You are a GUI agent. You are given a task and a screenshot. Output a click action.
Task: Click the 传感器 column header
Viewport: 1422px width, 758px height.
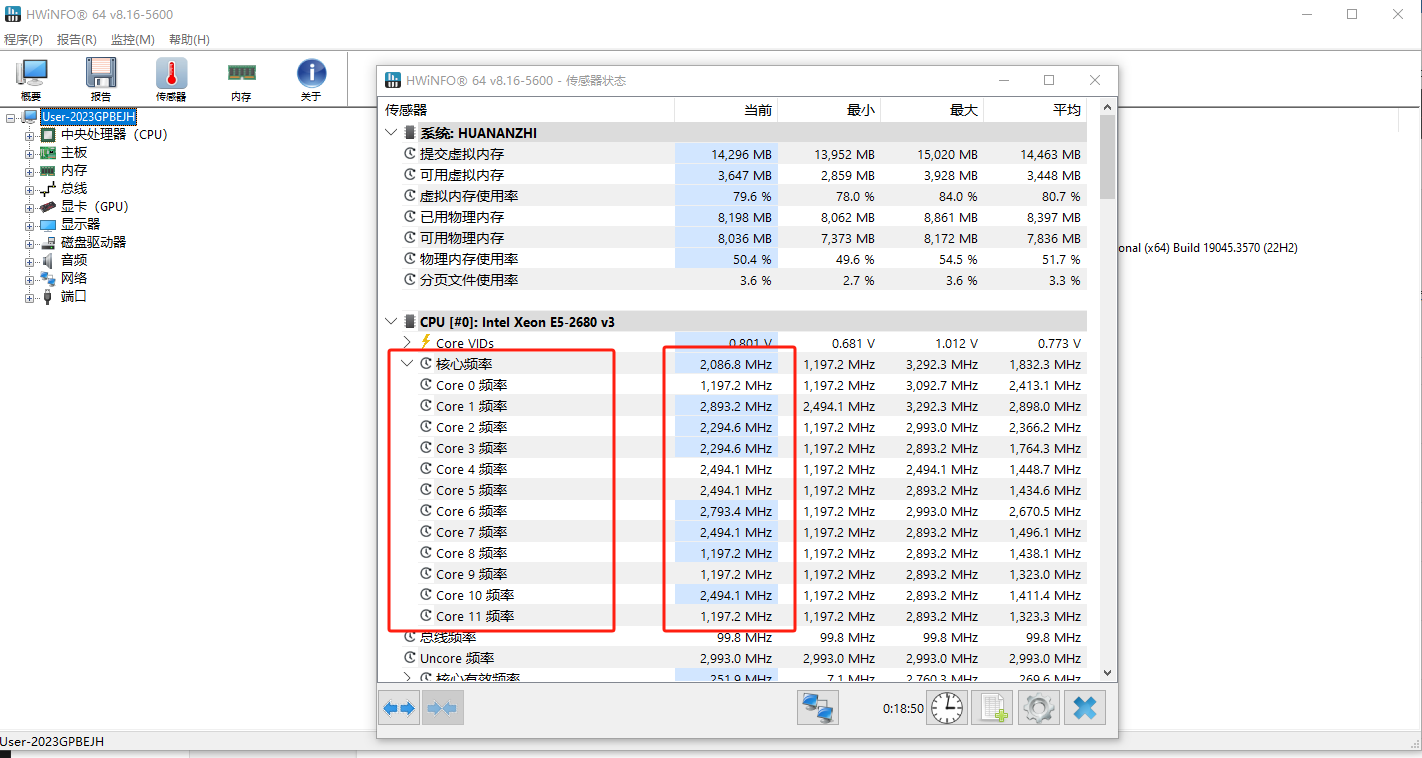pos(526,110)
